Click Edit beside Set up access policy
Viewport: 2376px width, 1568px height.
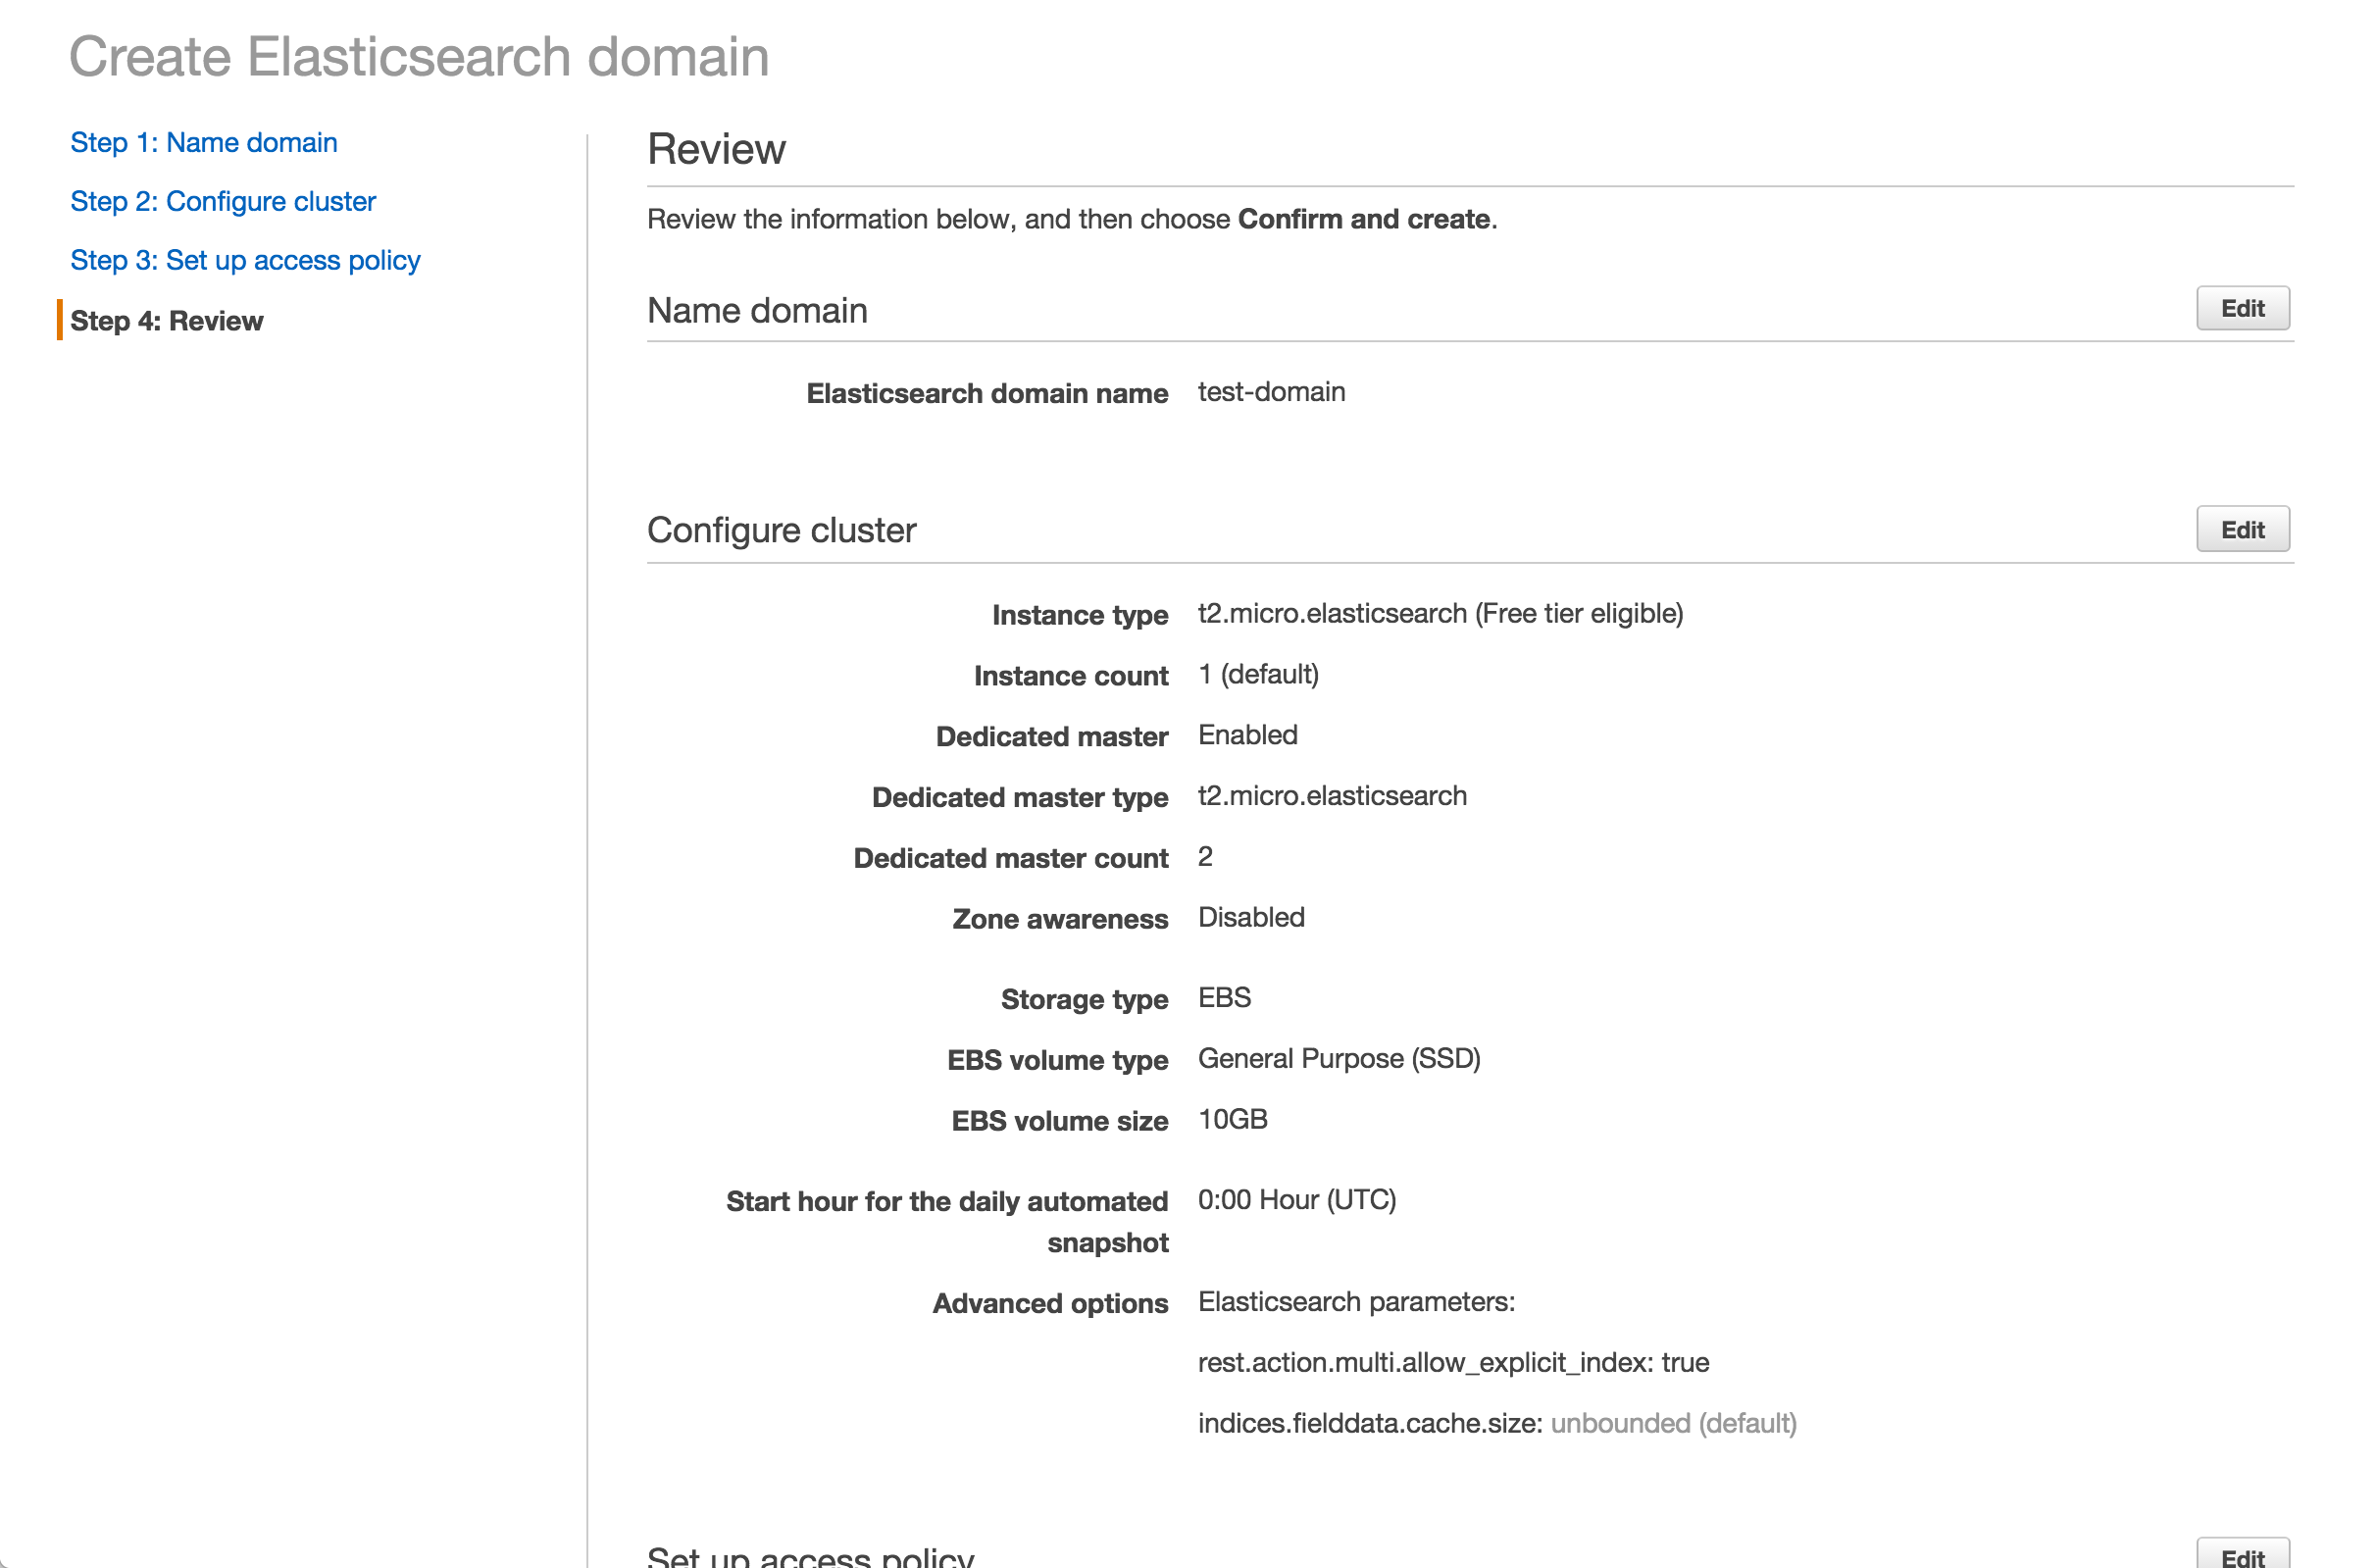click(2242, 1557)
